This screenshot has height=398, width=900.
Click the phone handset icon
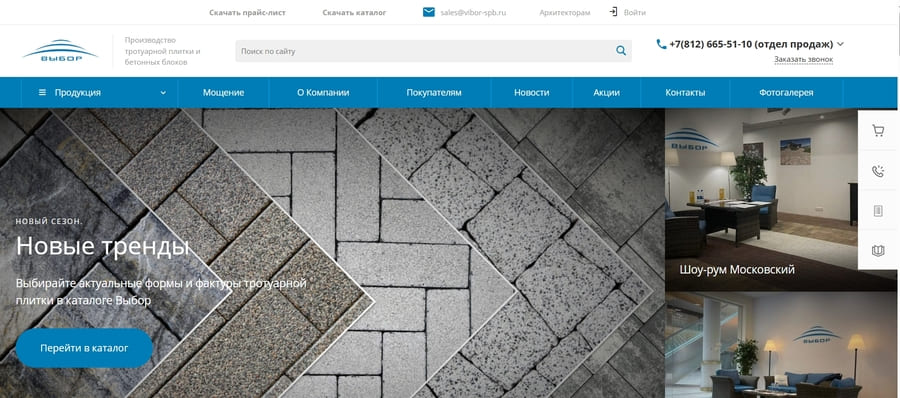[x=661, y=44]
